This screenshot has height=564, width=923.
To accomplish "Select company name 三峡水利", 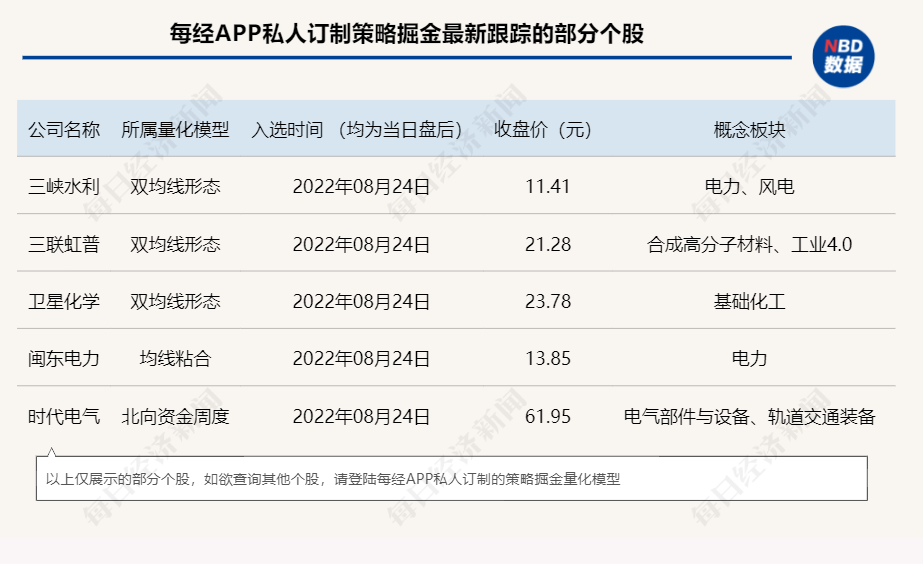I will 64,187.
